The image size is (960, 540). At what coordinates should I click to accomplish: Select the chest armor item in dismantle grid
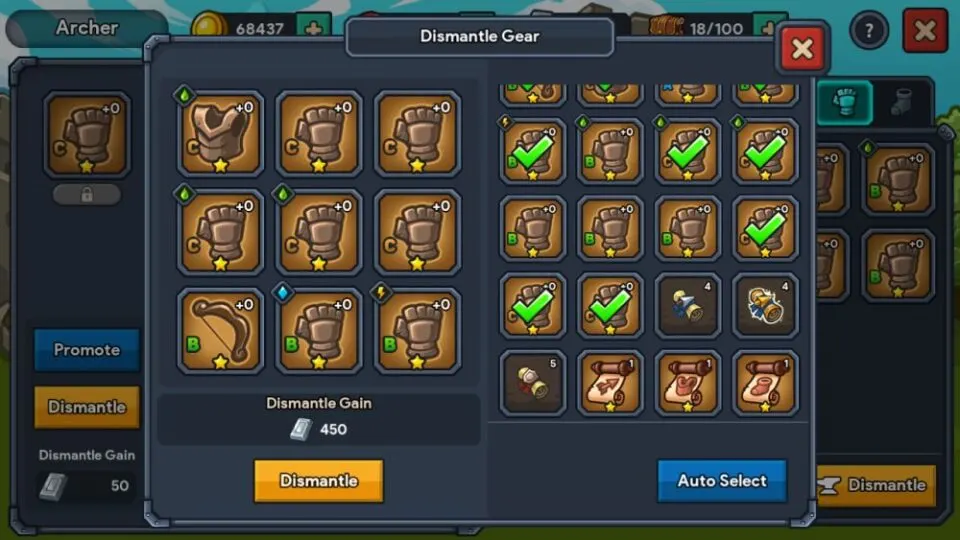(220, 133)
